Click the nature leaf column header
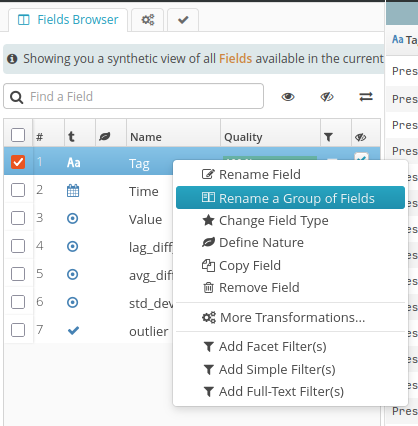Viewport: 418px width, 426px height. [105, 136]
